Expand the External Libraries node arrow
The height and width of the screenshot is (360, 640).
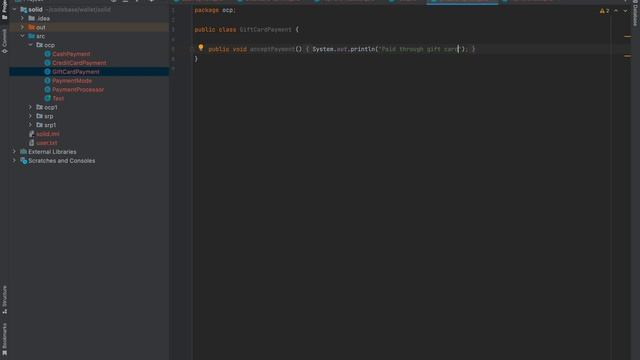(14, 152)
